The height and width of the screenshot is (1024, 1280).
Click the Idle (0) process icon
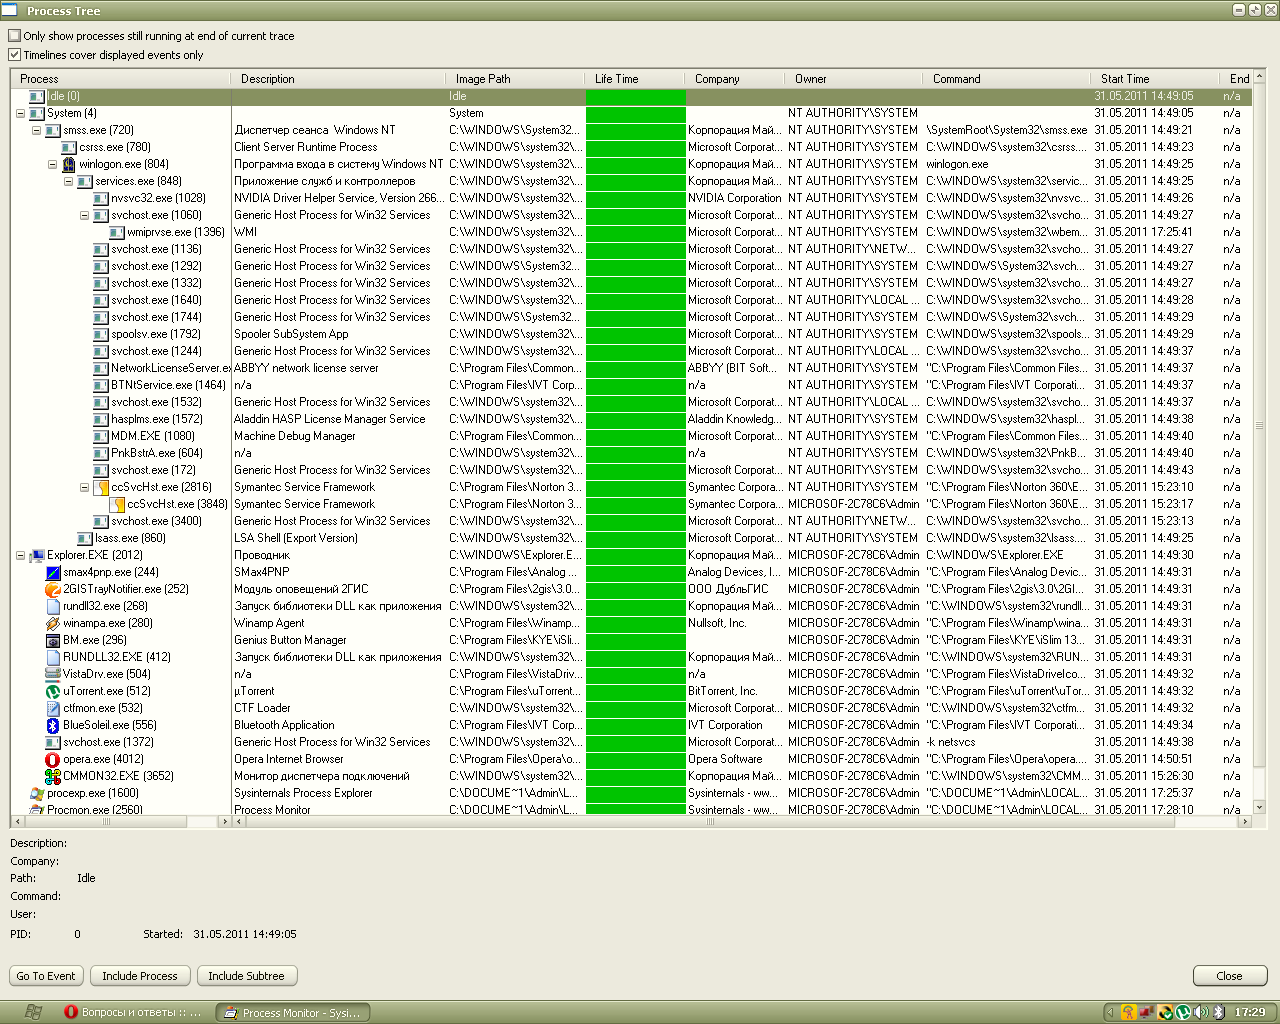pyautogui.click(x=37, y=96)
